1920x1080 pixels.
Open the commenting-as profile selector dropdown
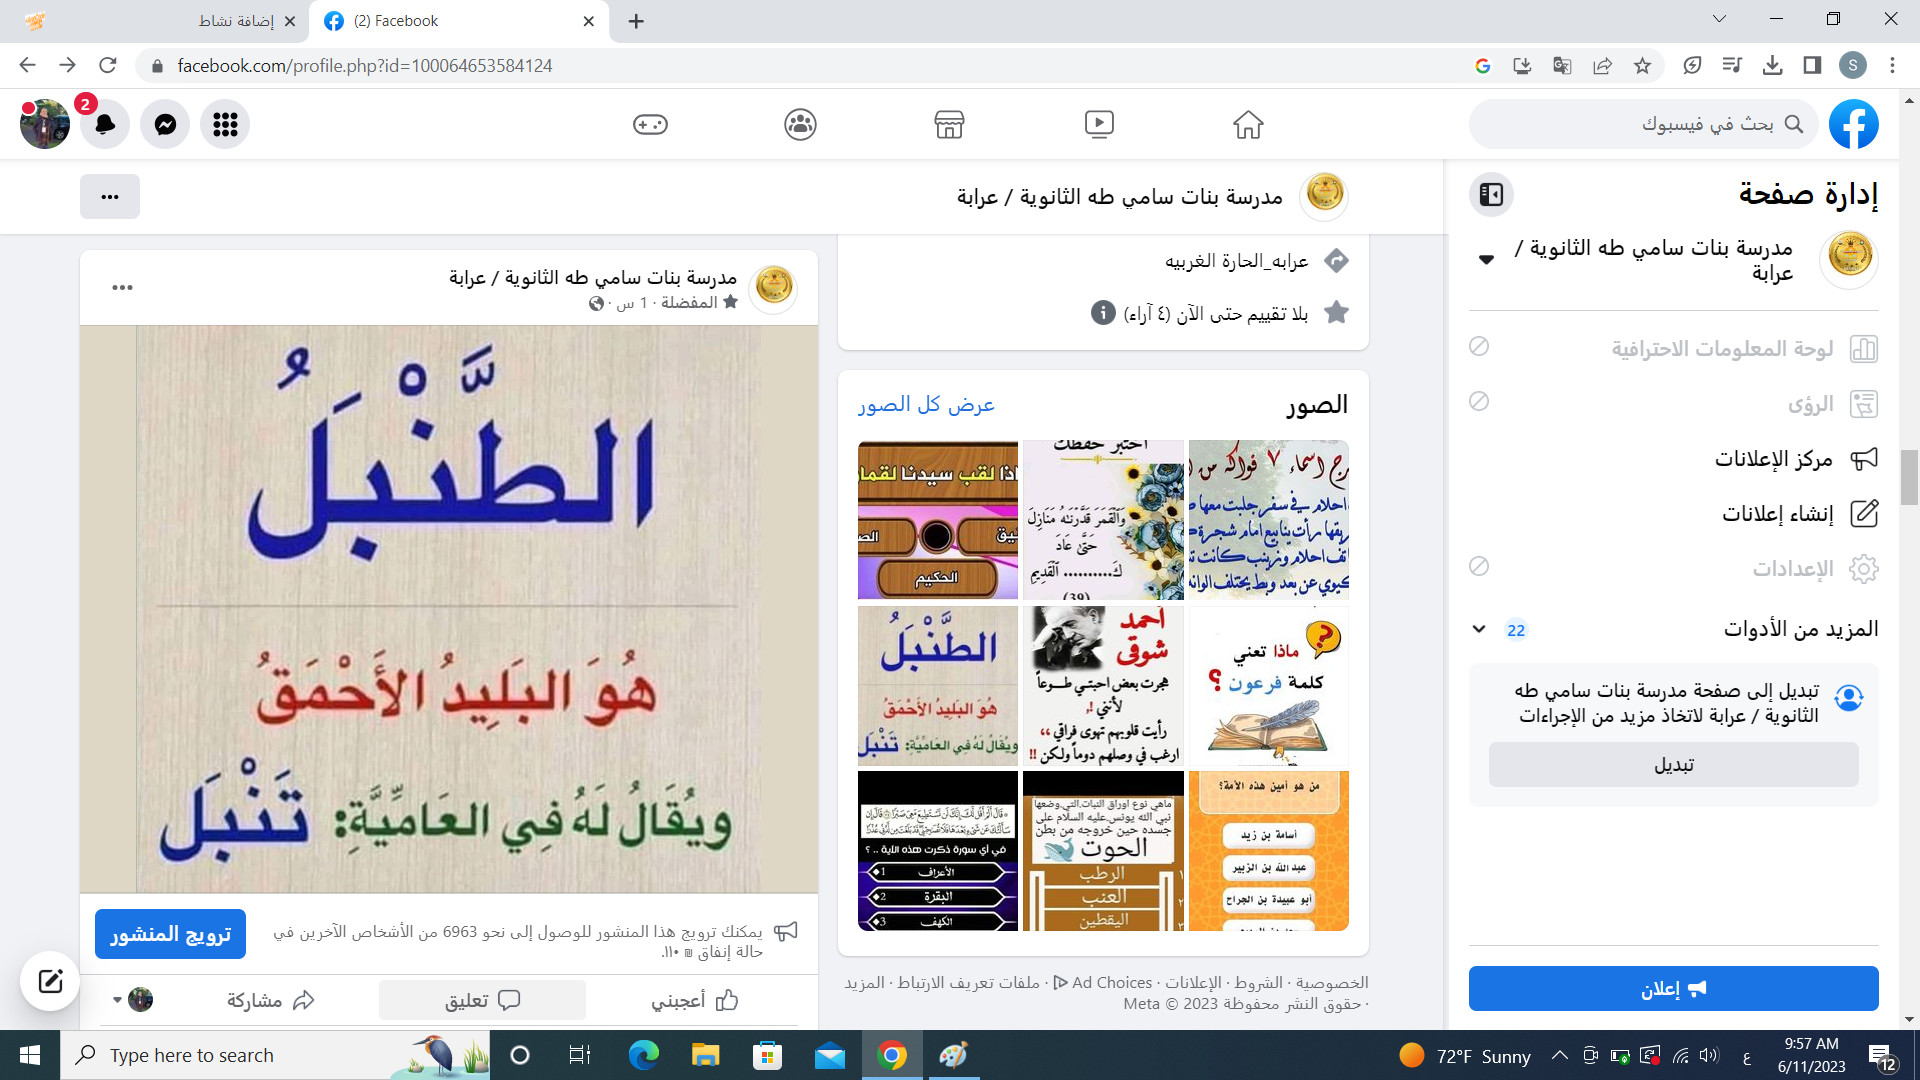click(133, 999)
